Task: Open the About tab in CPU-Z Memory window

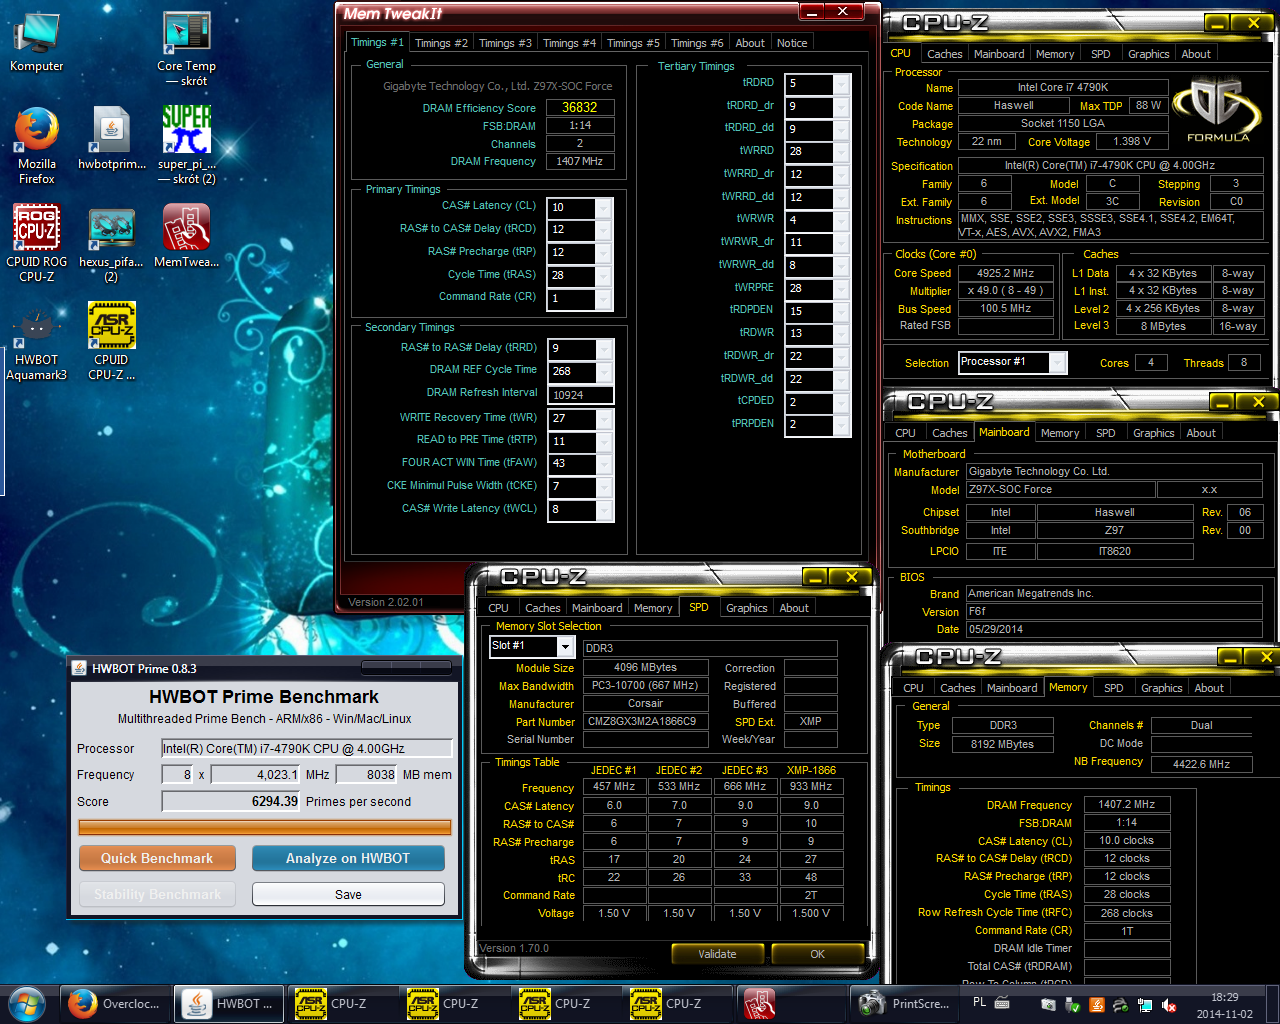Action: coord(1209,688)
